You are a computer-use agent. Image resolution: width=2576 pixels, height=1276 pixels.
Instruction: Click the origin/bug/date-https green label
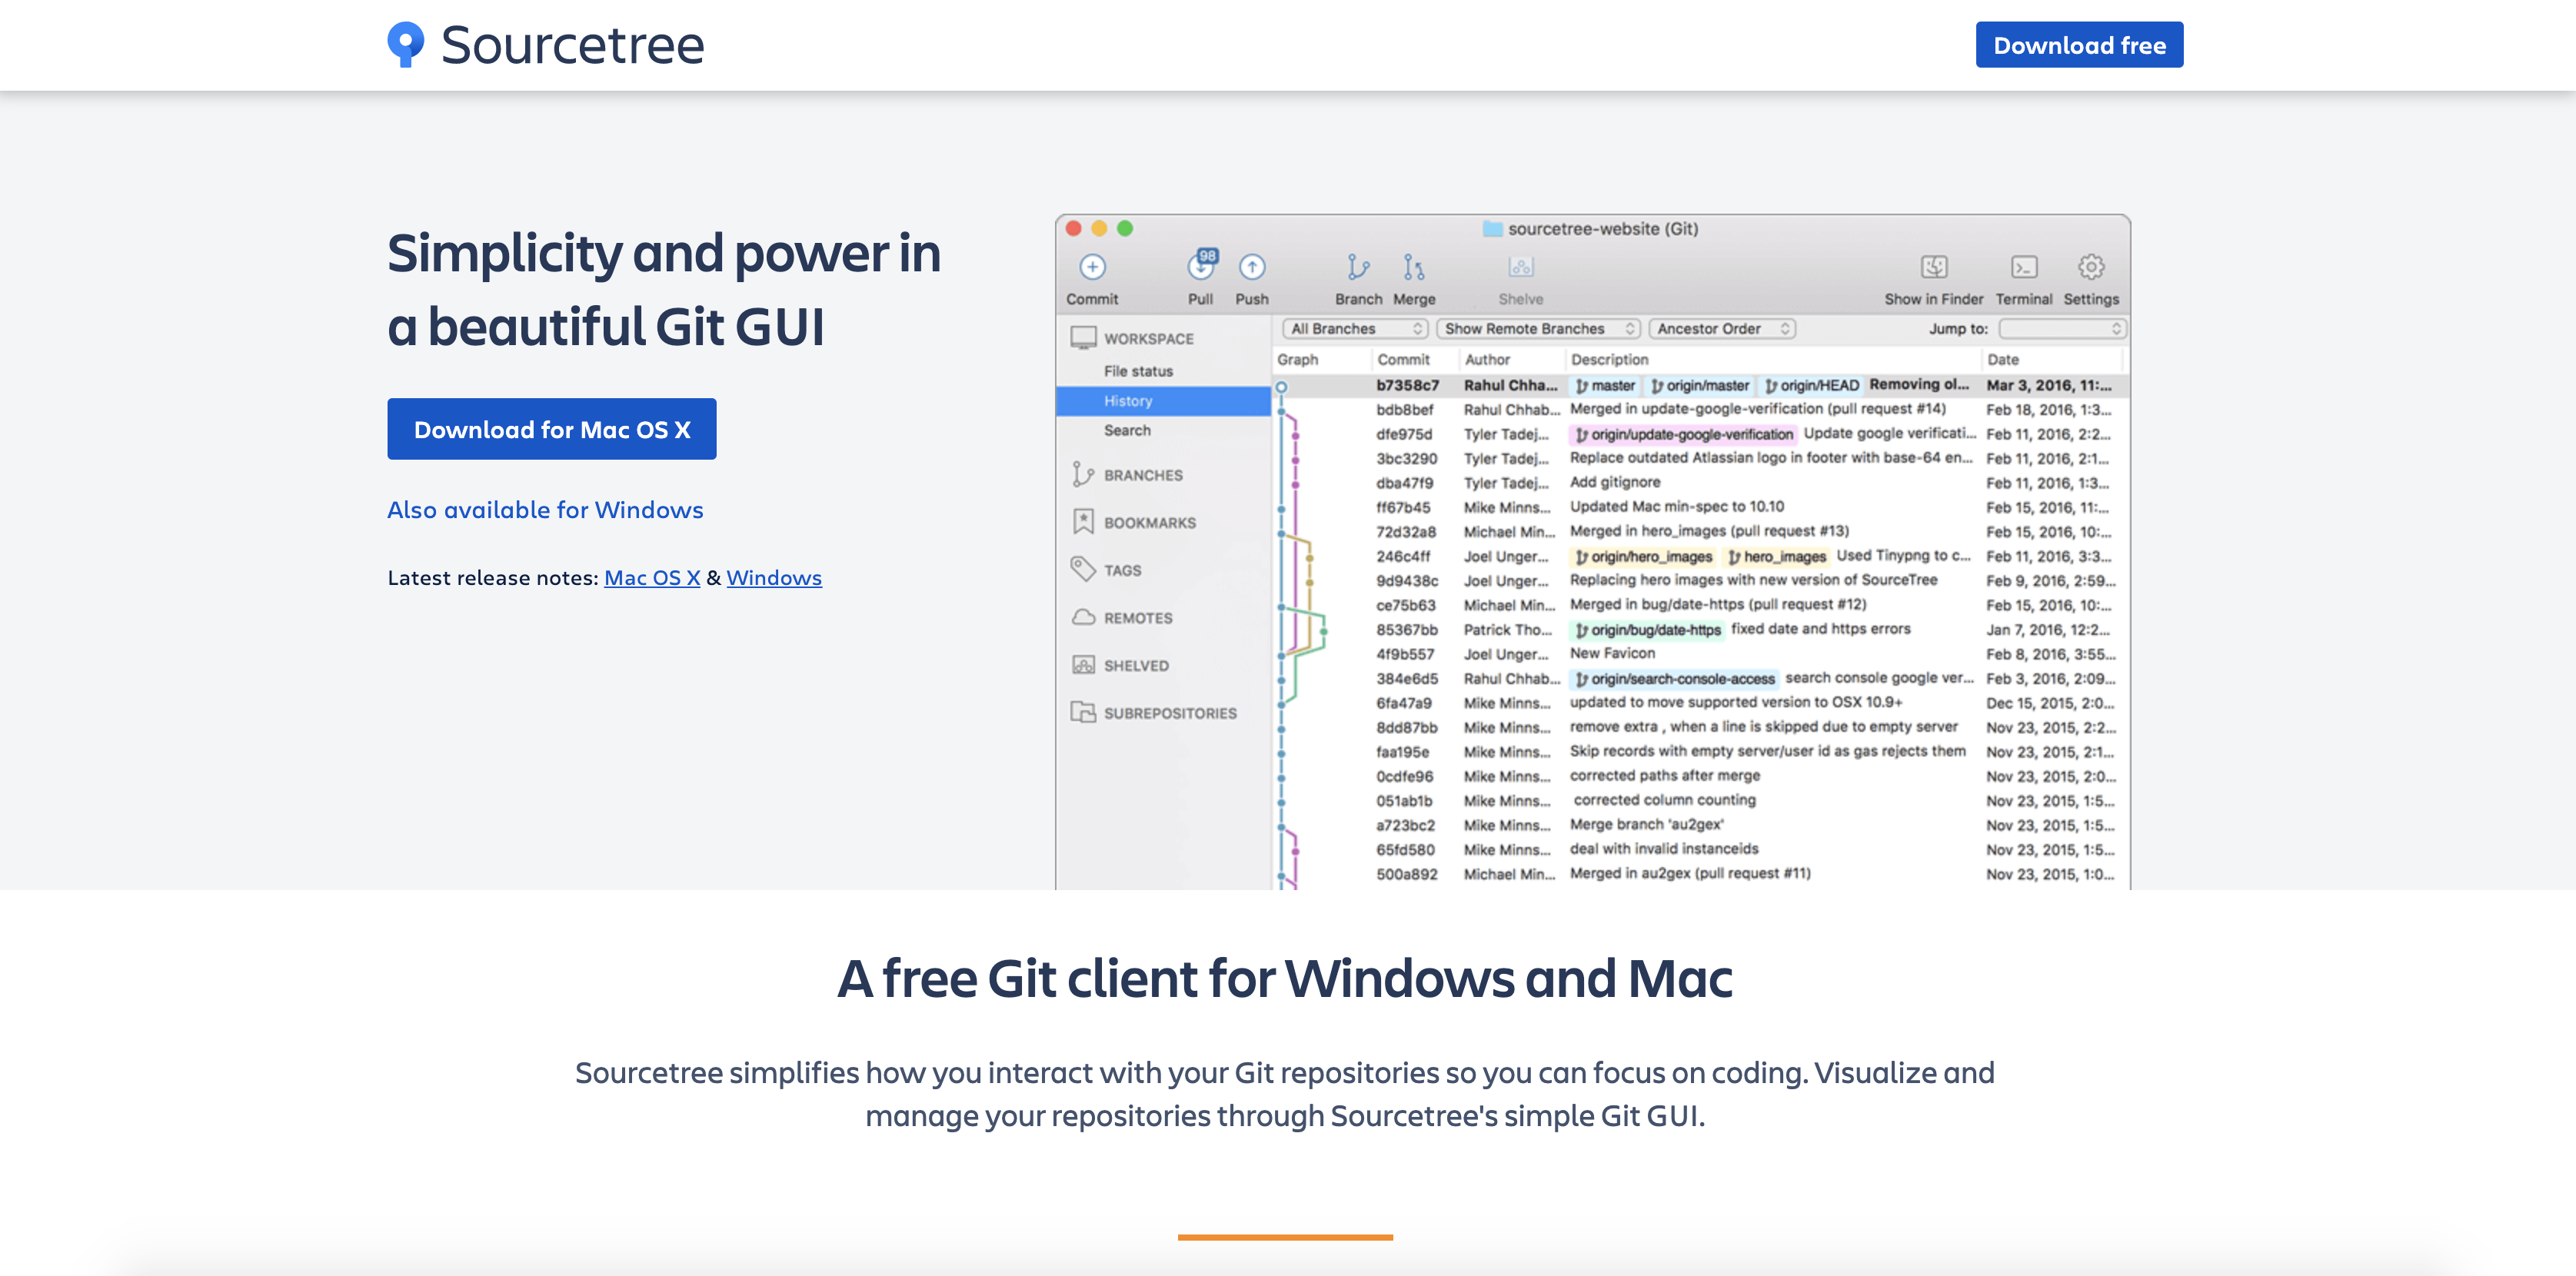[1647, 630]
